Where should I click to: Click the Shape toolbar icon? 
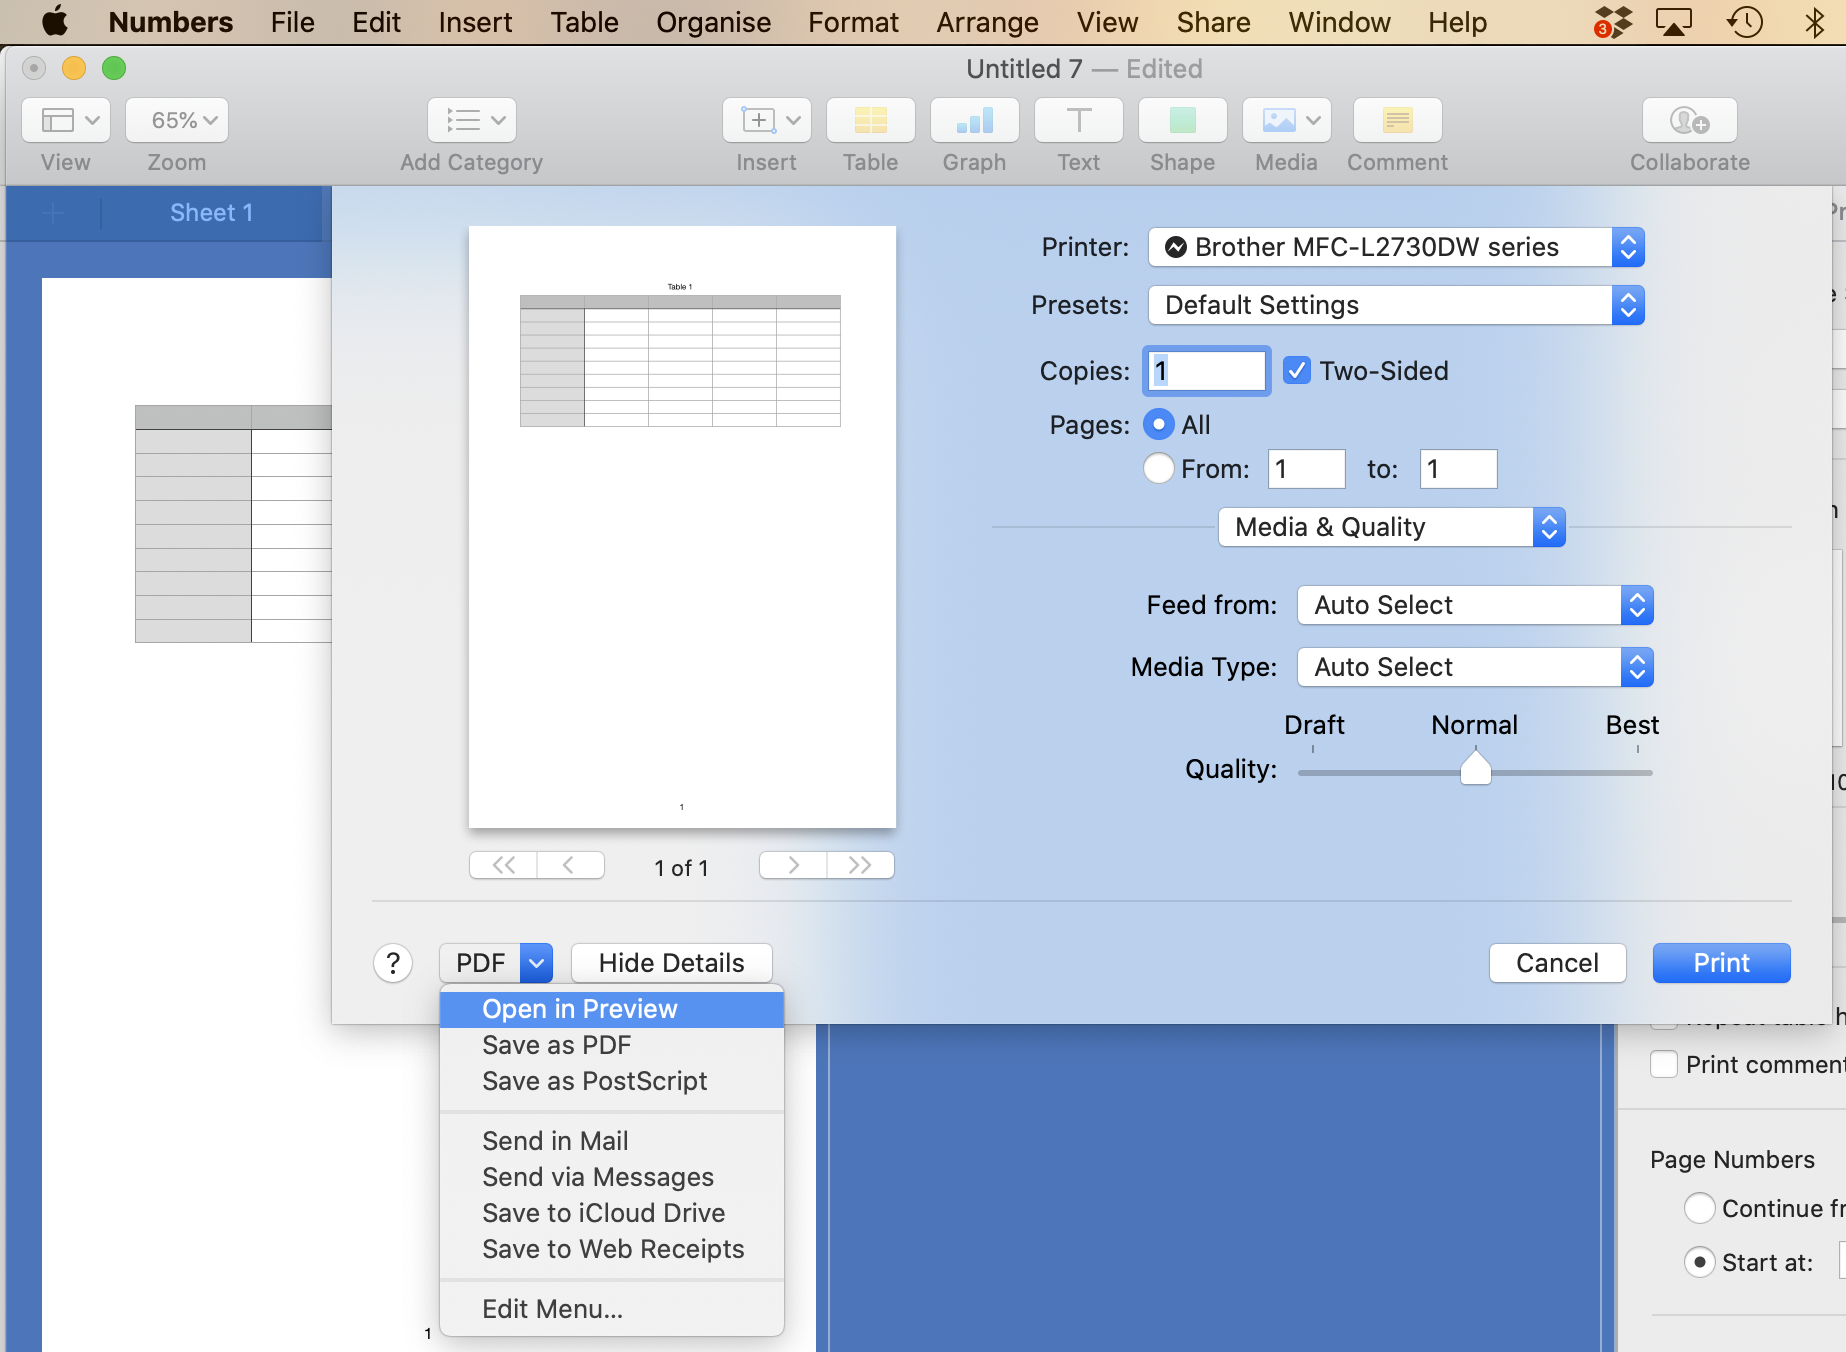[1183, 120]
